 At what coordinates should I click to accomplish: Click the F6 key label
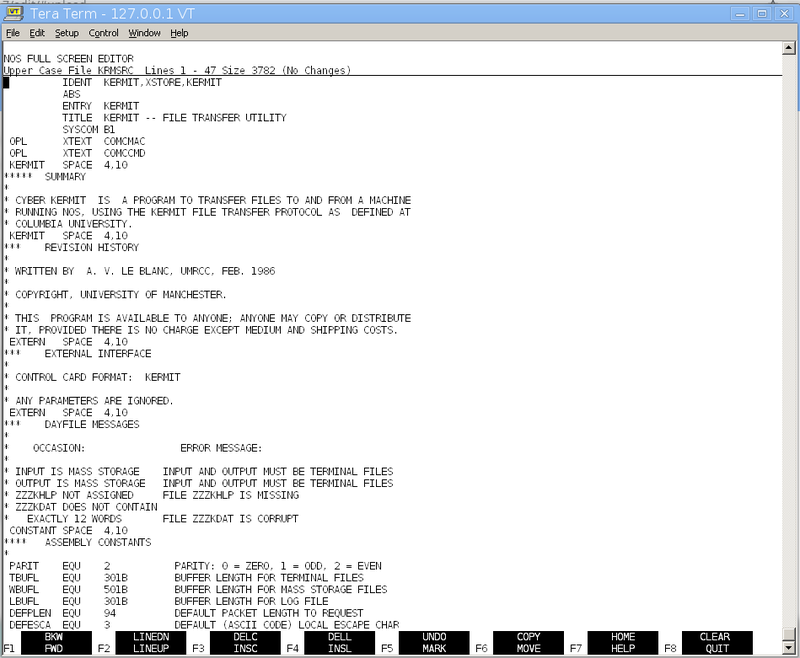tap(481, 649)
